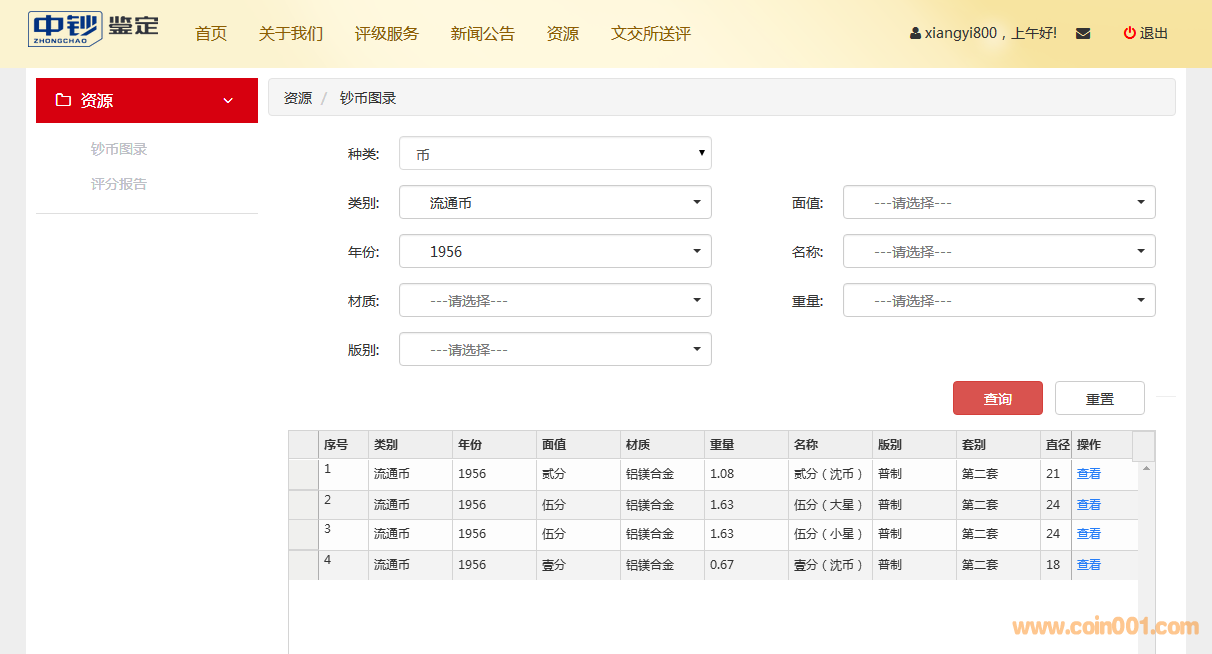Open the mail envelope icon
The height and width of the screenshot is (654, 1212).
[x=1083, y=33]
